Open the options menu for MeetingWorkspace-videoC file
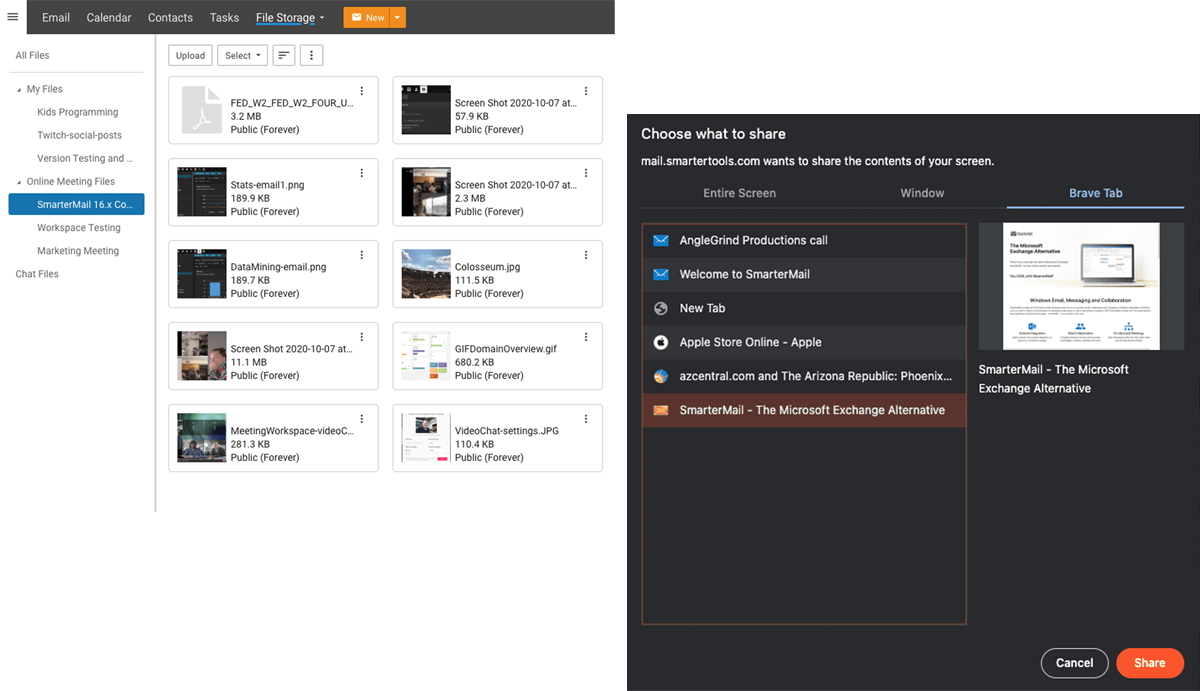Viewport: 1200px width, 691px height. click(x=362, y=419)
